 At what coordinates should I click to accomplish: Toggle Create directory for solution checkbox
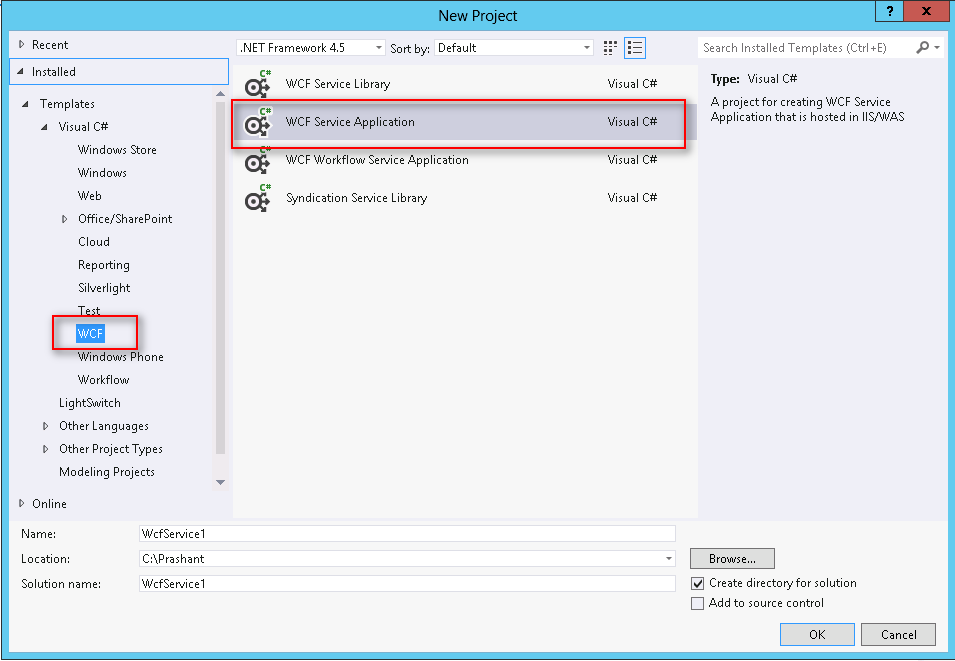pyautogui.click(x=697, y=584)
